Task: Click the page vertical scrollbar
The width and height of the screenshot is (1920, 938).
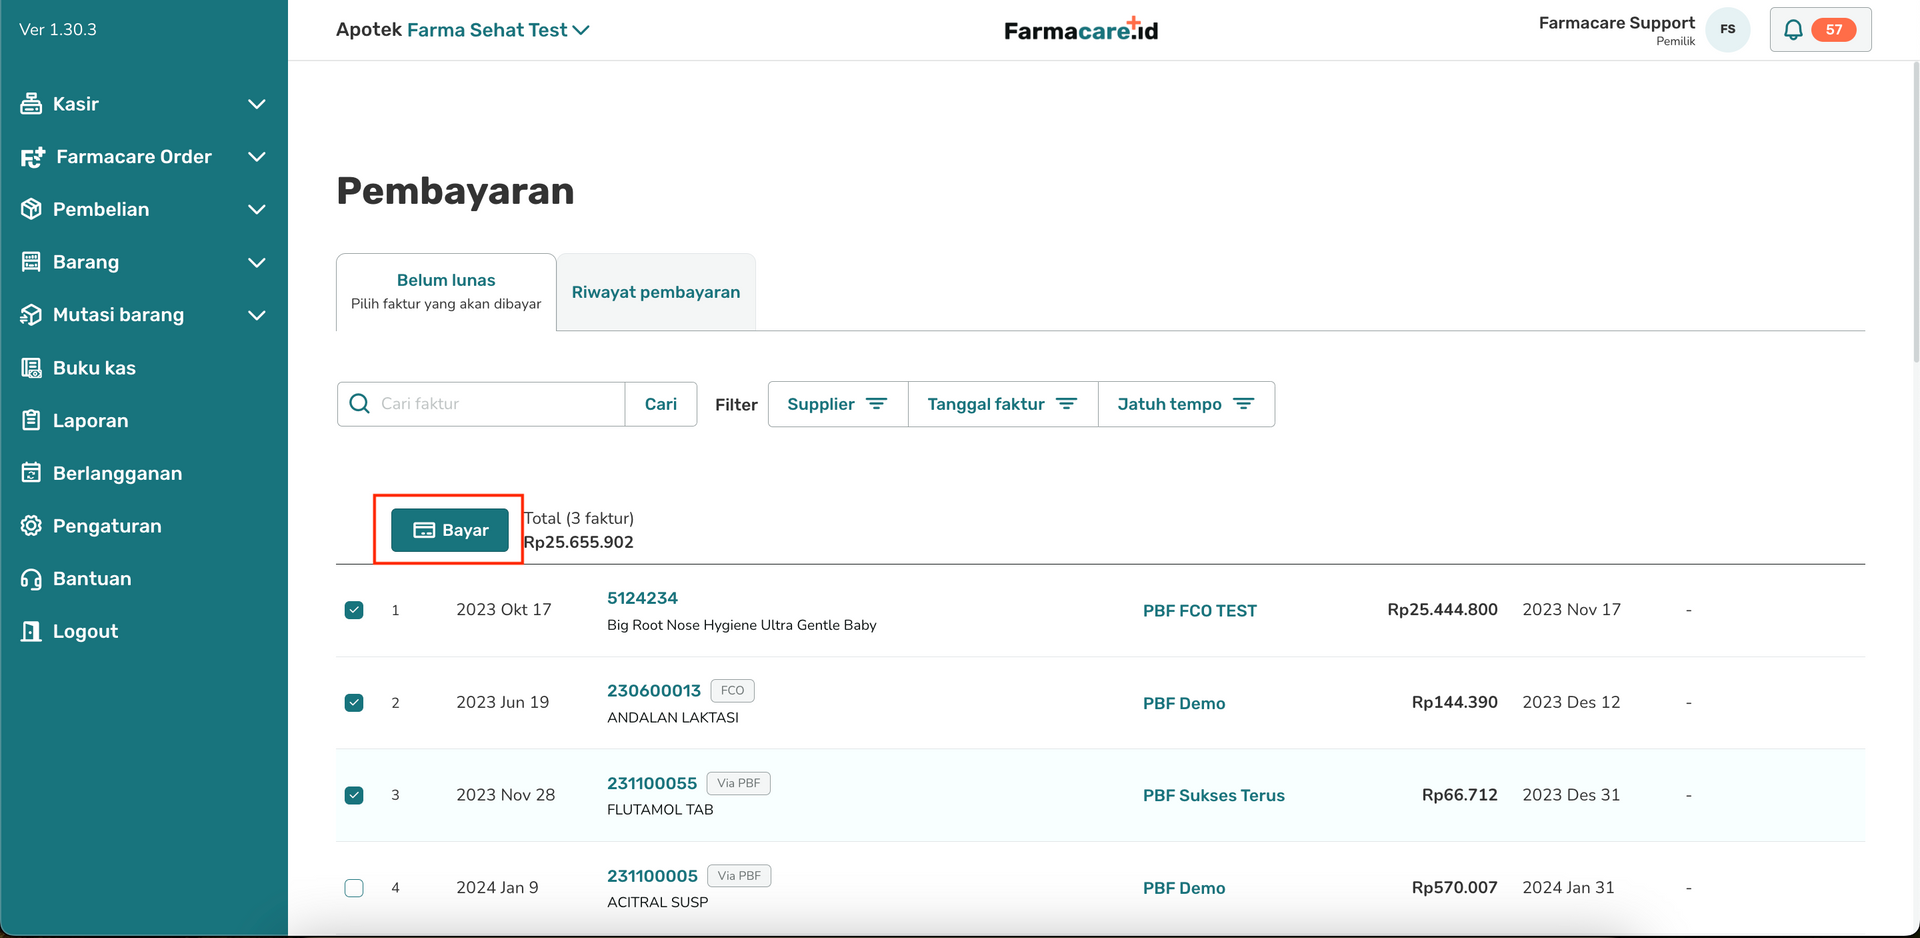Action: (1914, 210)
